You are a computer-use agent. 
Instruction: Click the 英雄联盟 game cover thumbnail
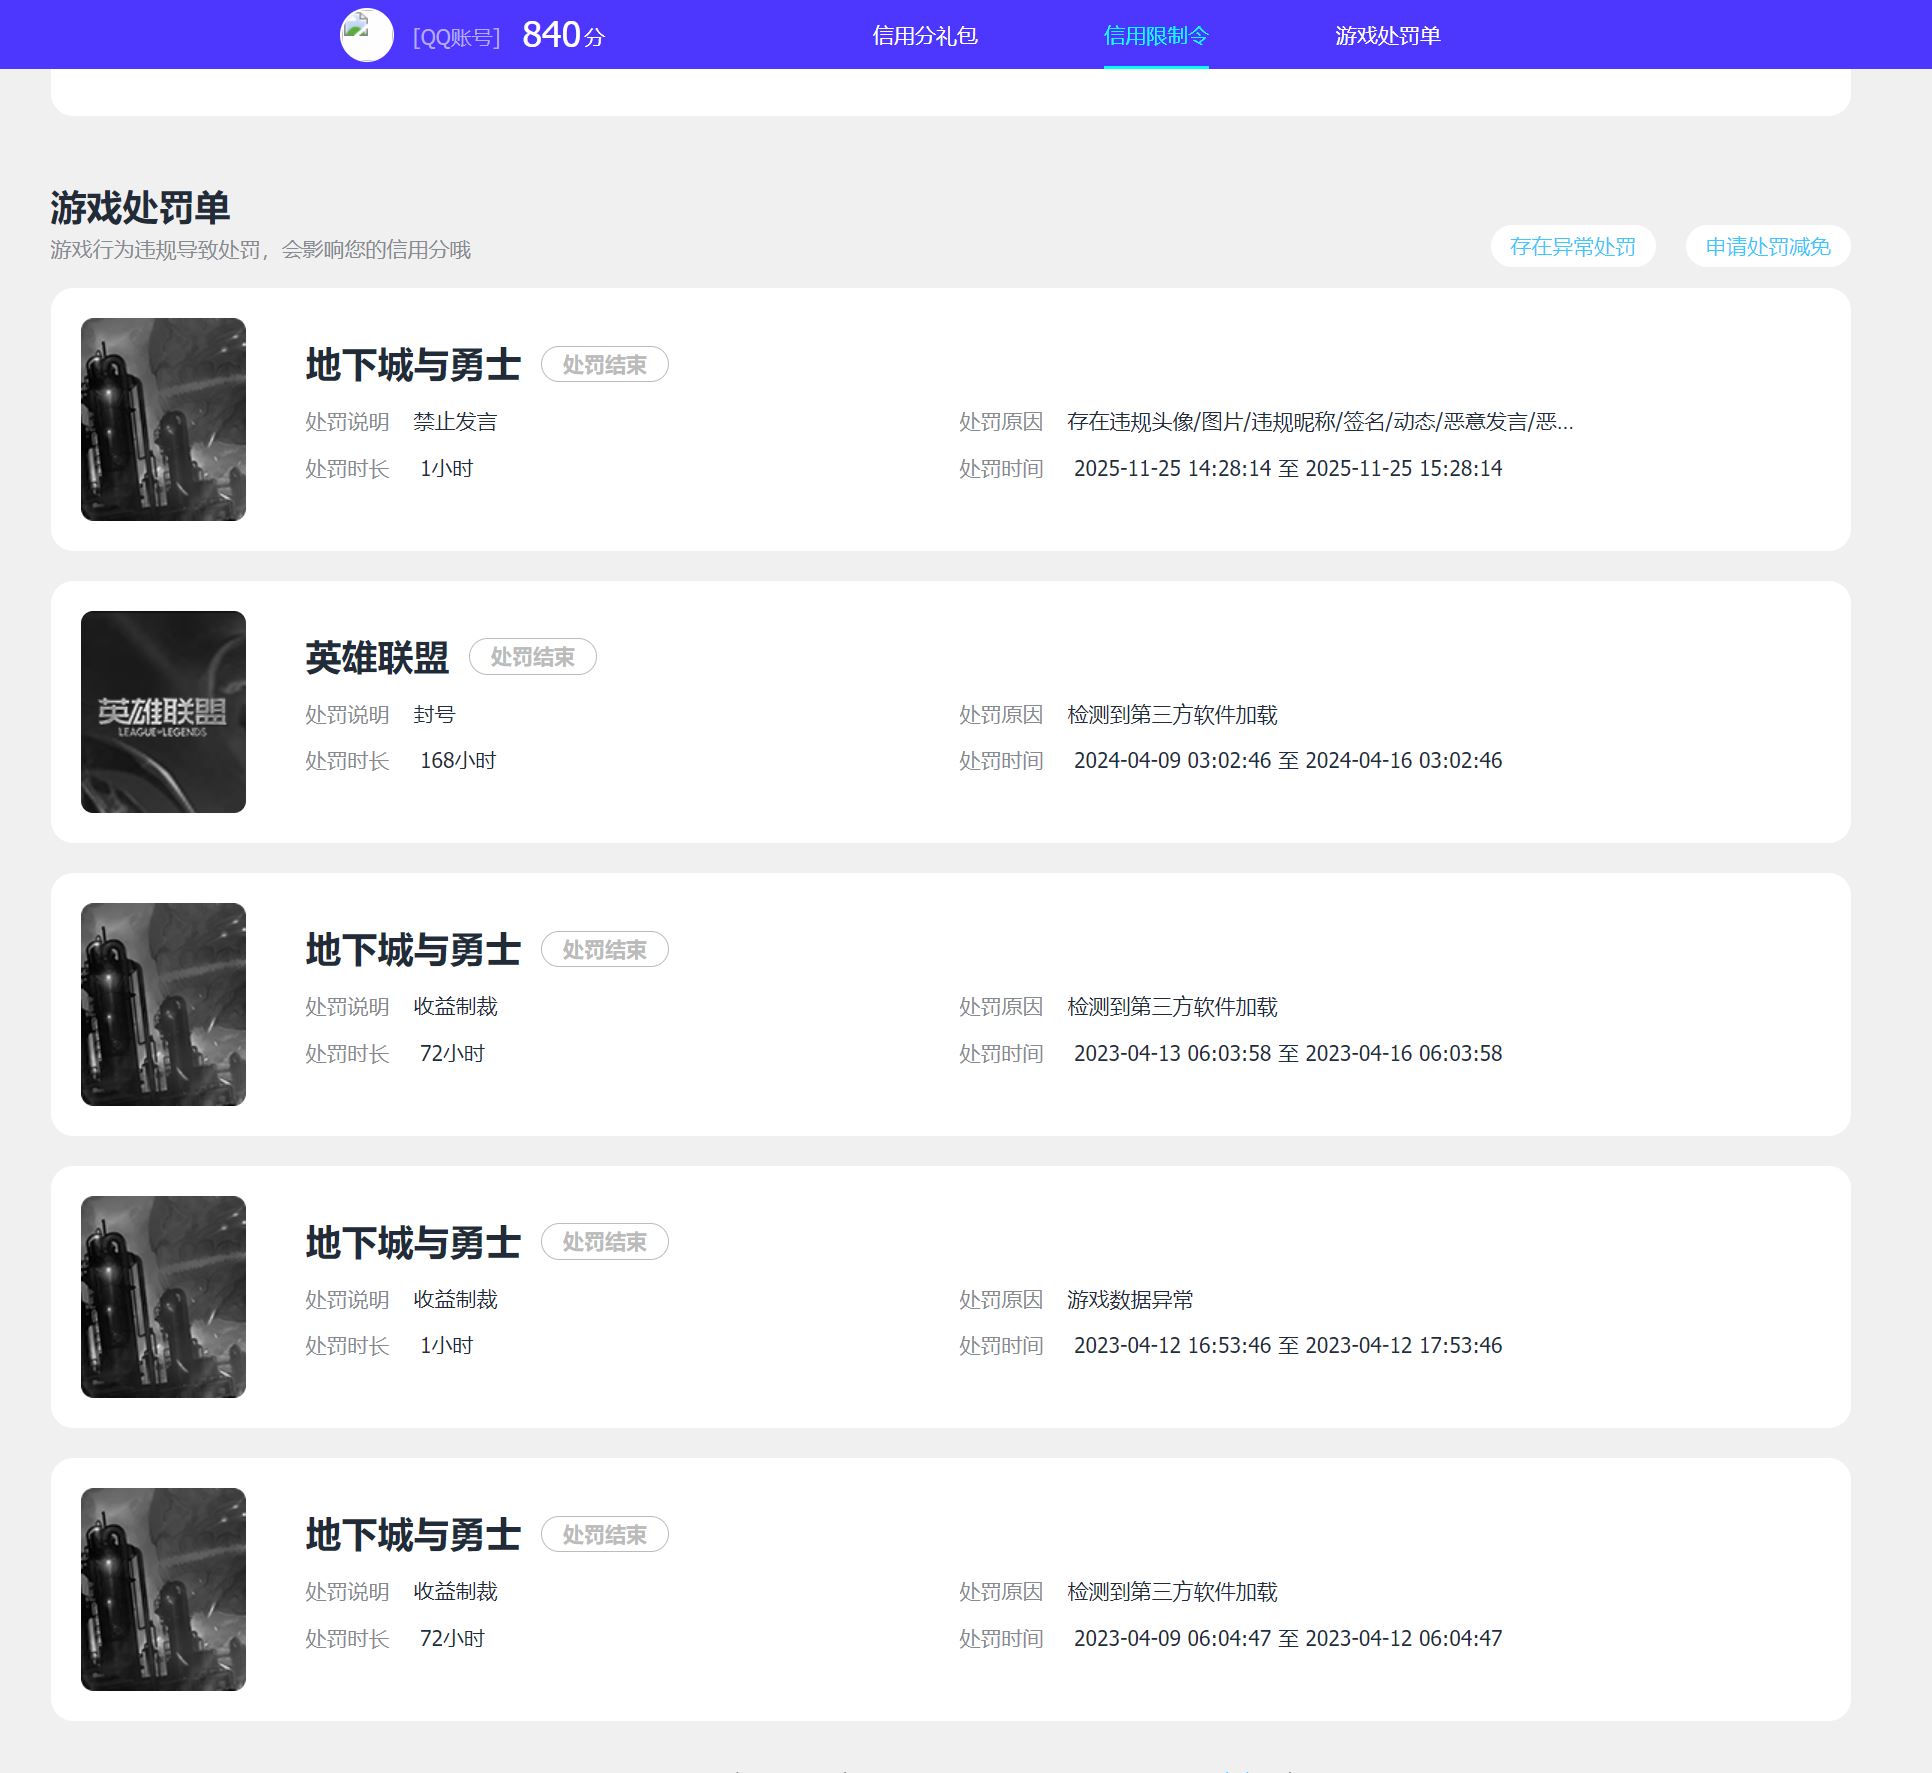pos(163,712)
